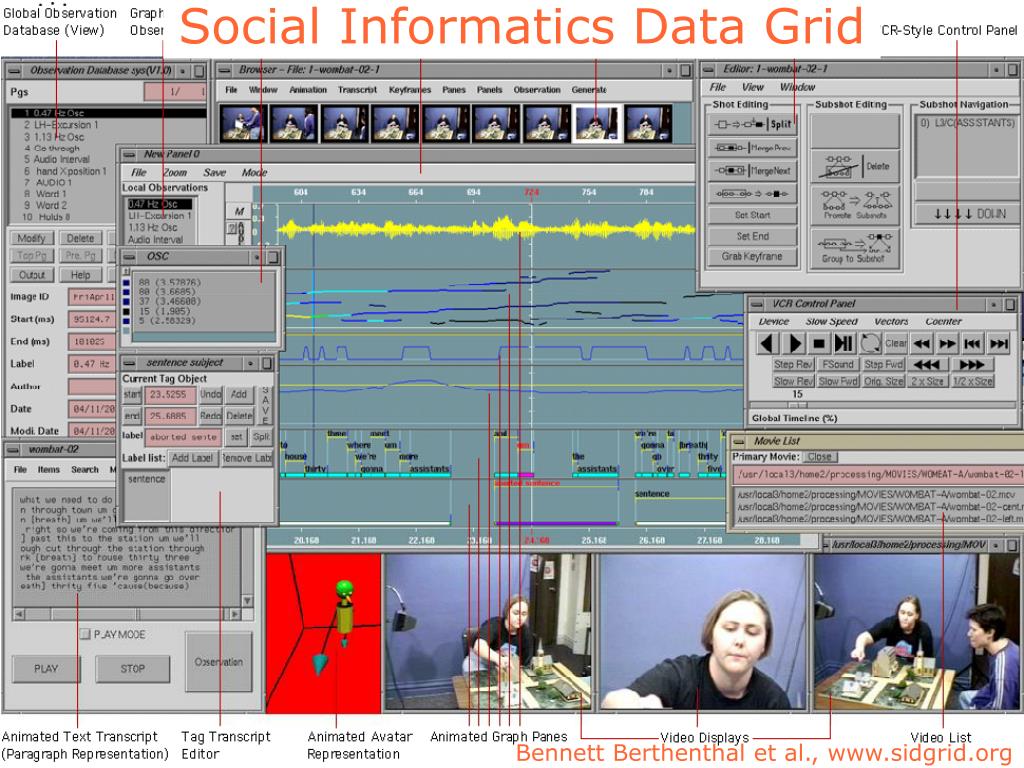Image resolution: width=1024 pixels, height=768 pixels.
Task: Open window menu of OSC window titlebar
Action: point(130,257)
